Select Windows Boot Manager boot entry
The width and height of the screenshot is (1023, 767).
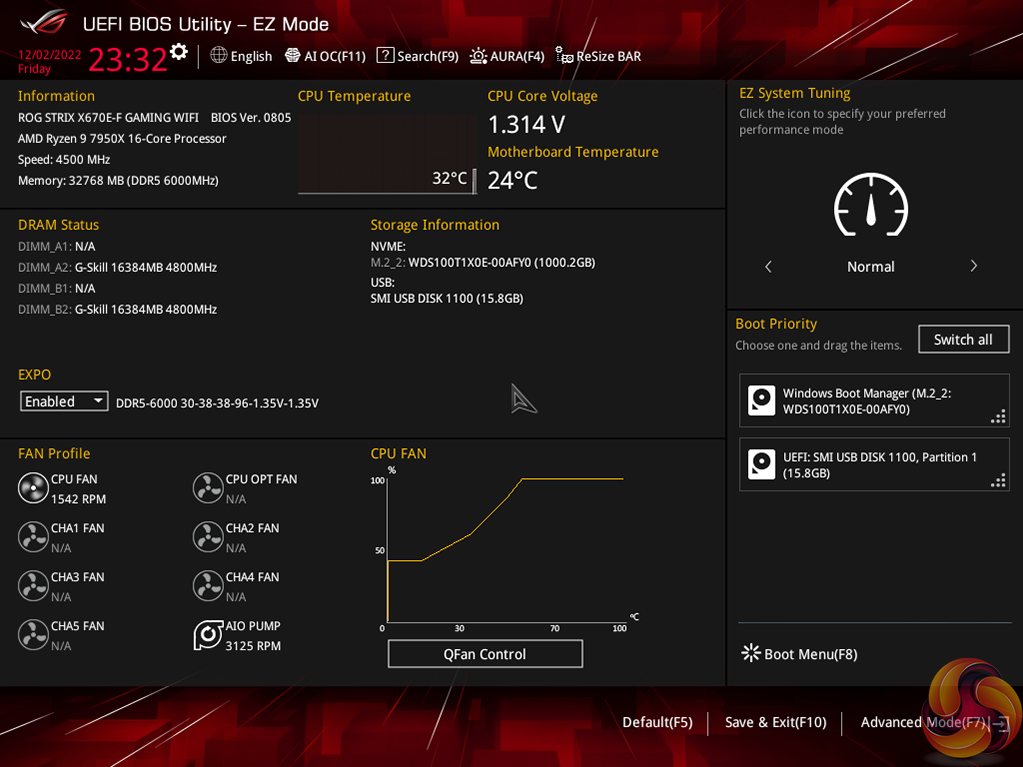coord(874,400)
